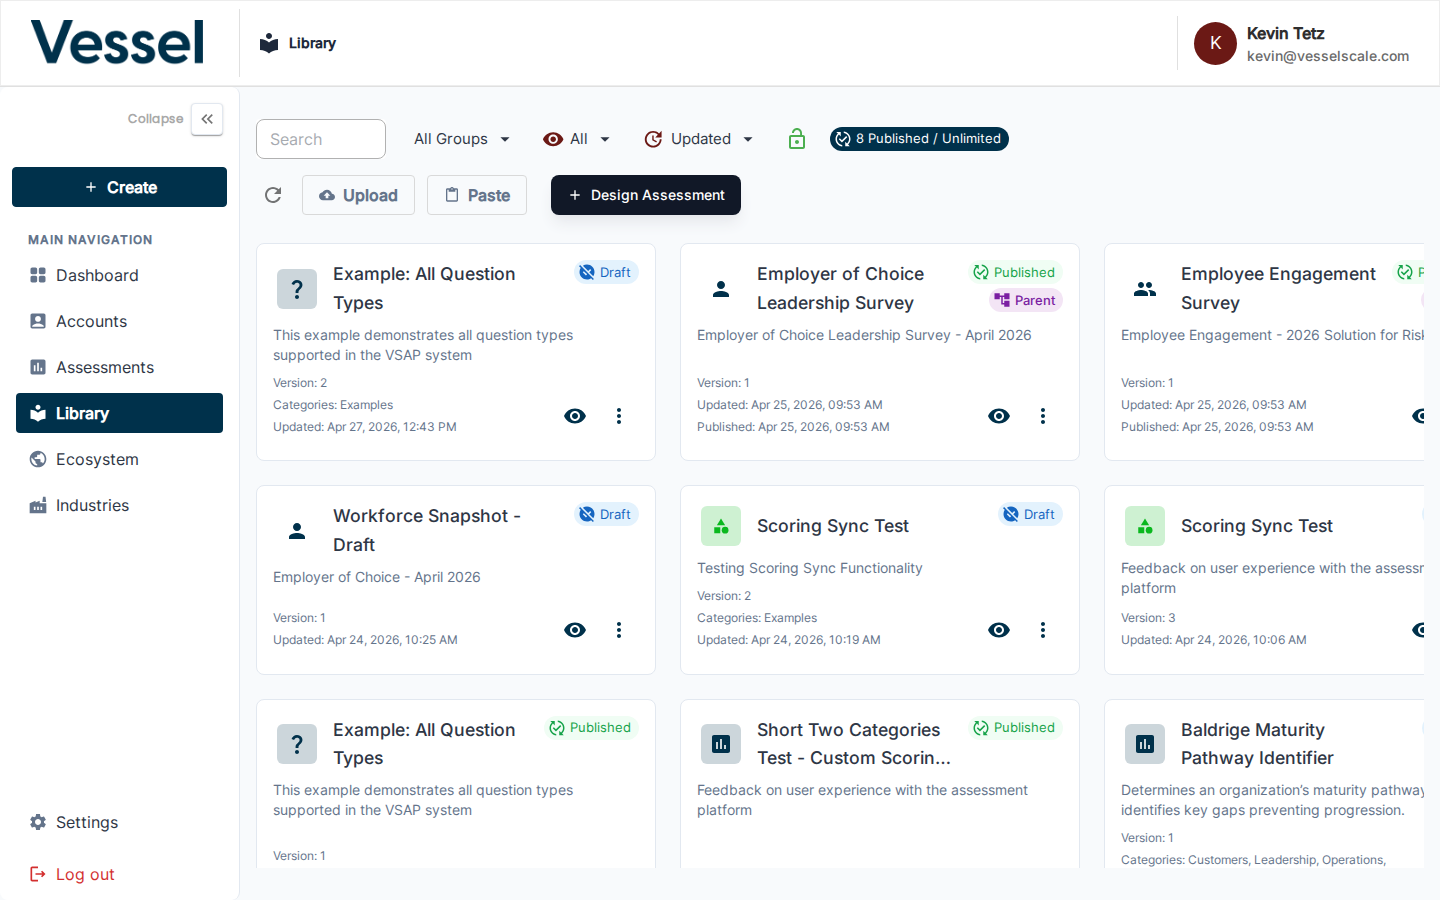Click the chart icon on the Baldrige Maturity Pathway Identifier card
Image resolution: width=1440 pixels, height=900 pixels.
pos(1145,744)
